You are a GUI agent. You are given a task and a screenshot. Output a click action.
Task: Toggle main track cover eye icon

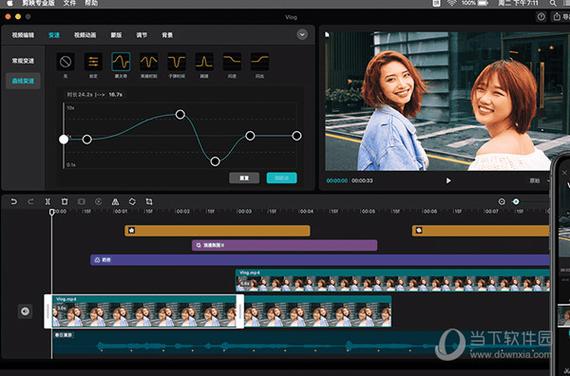(x=25, y=311)
